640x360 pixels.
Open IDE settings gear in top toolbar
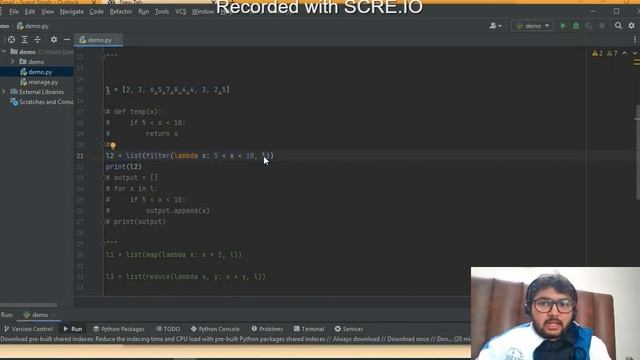pyautogui.click(x=631, y=26)
